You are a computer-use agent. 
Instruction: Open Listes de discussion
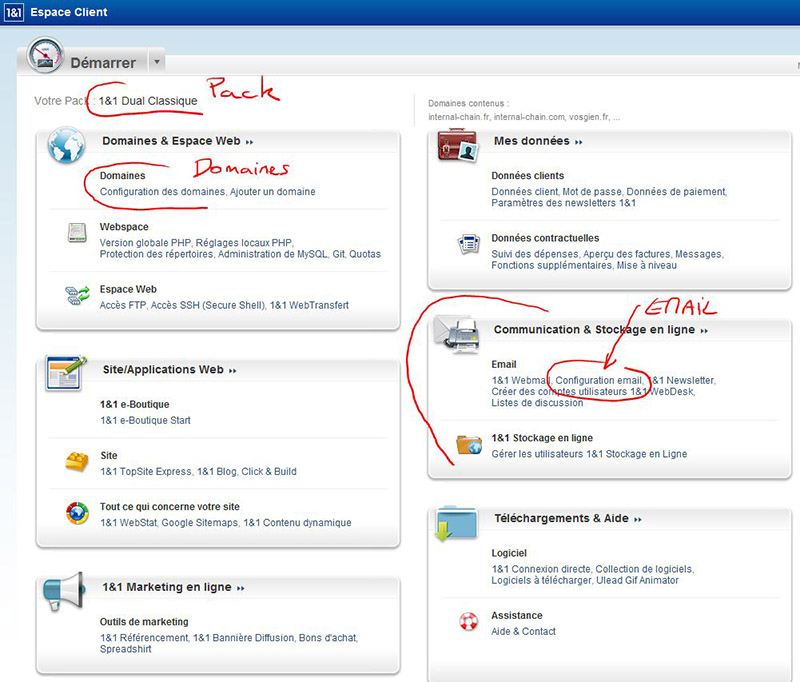click(x=537, y=403)
